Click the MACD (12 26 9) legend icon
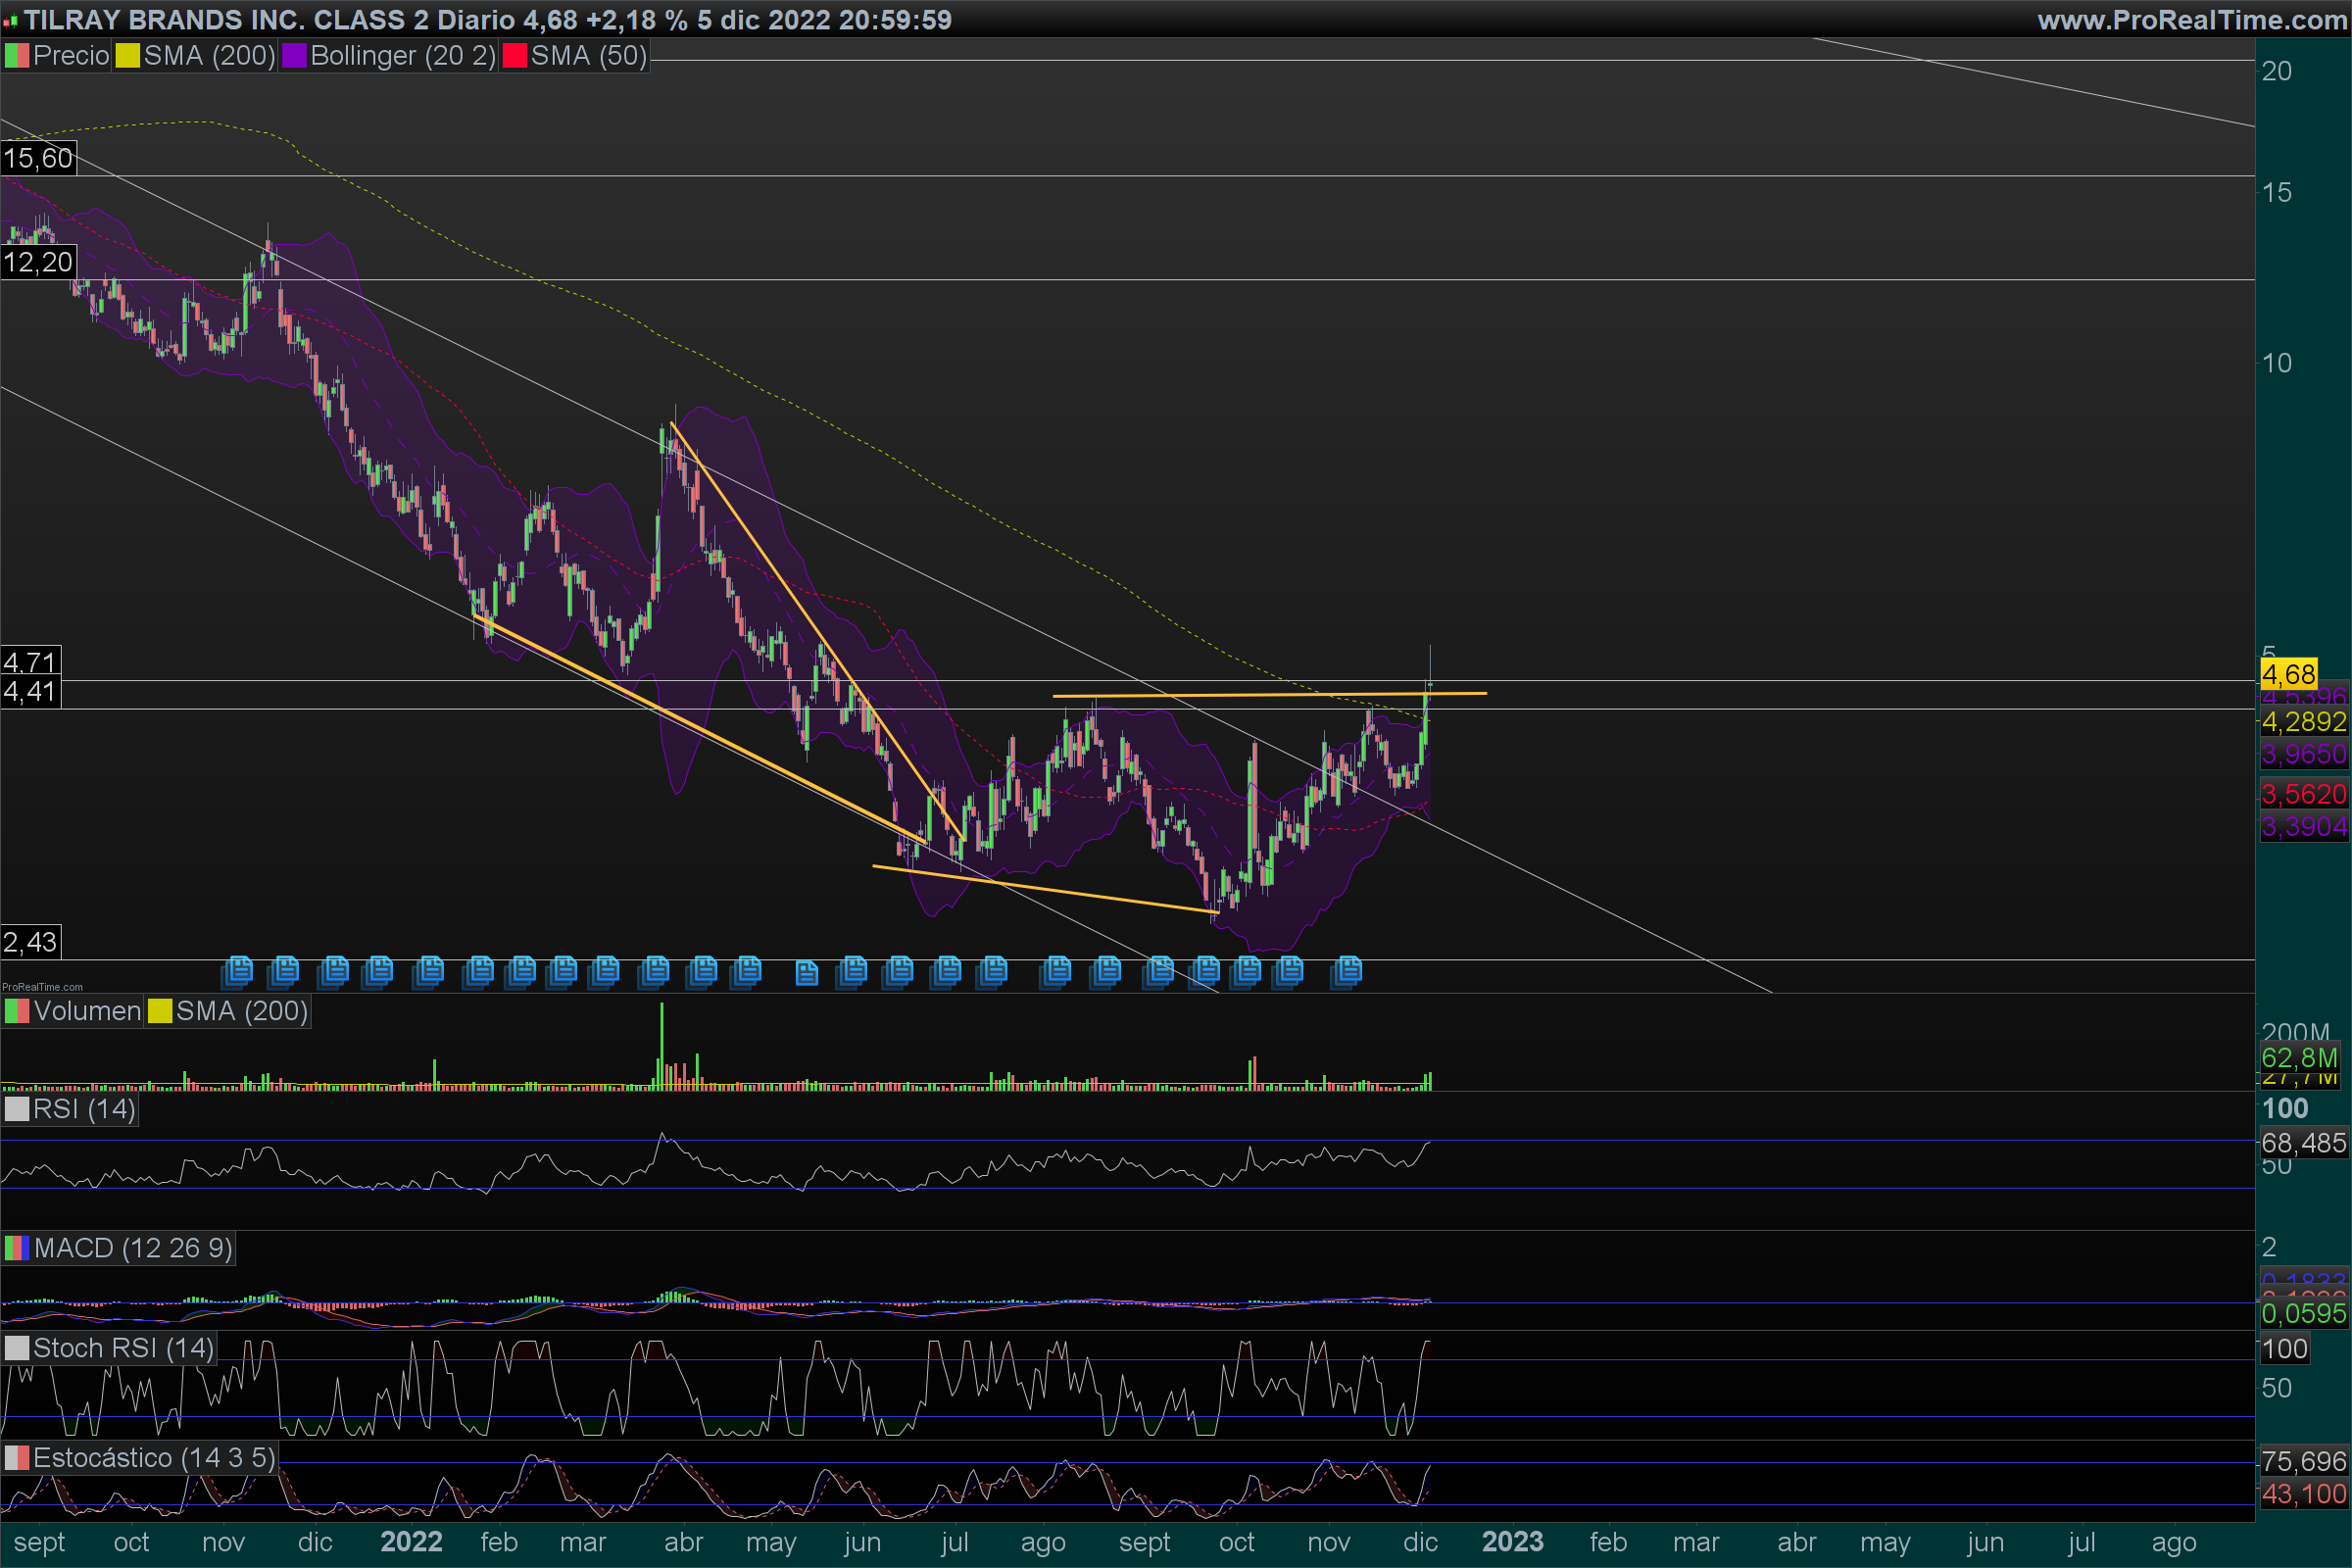The height and width of the screenshot is (1568, 2352). tap(17, 1248)
